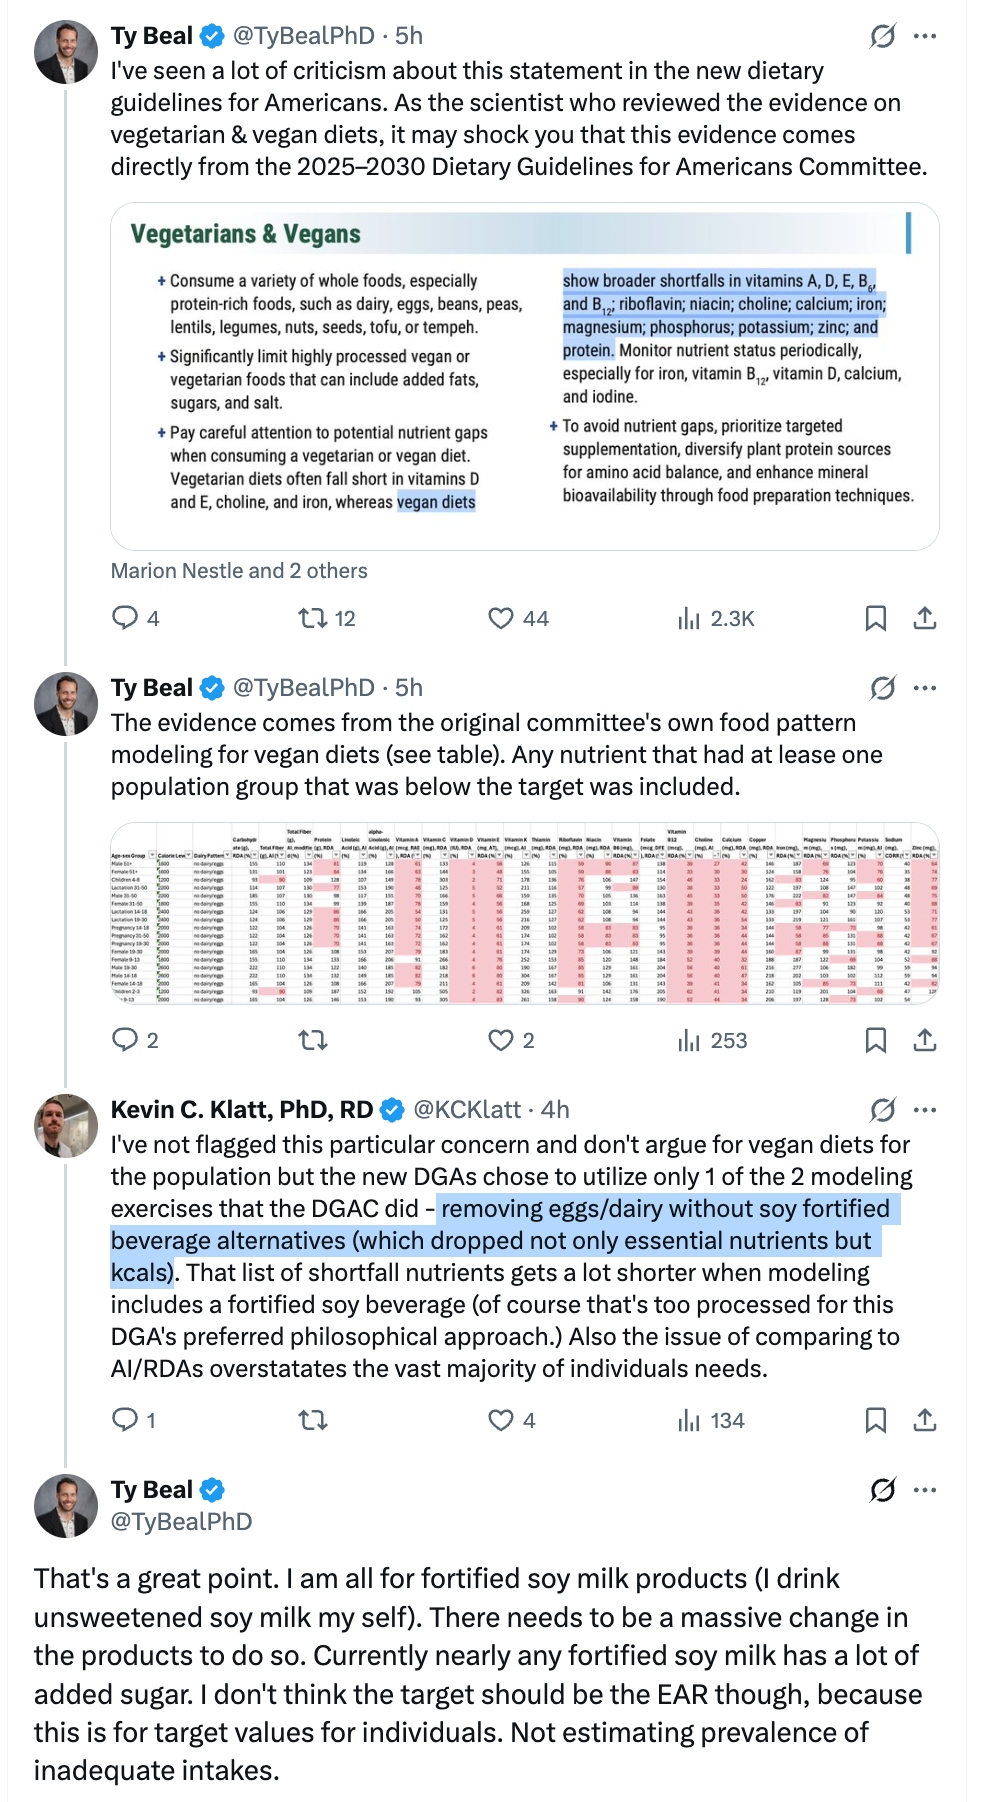992x1802 pixels.
Task: Open more options on Kevin Klatt's post
Action: click(926, 1109)
